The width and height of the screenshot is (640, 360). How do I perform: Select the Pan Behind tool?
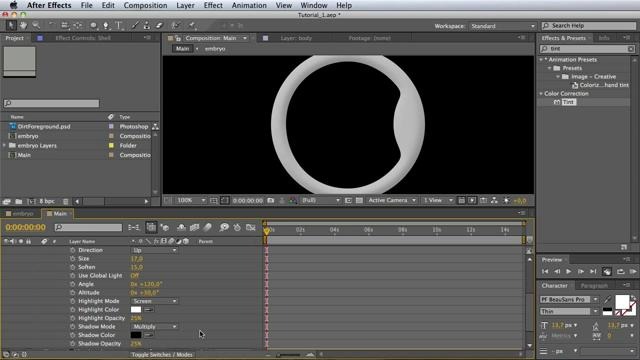(78, 25)
